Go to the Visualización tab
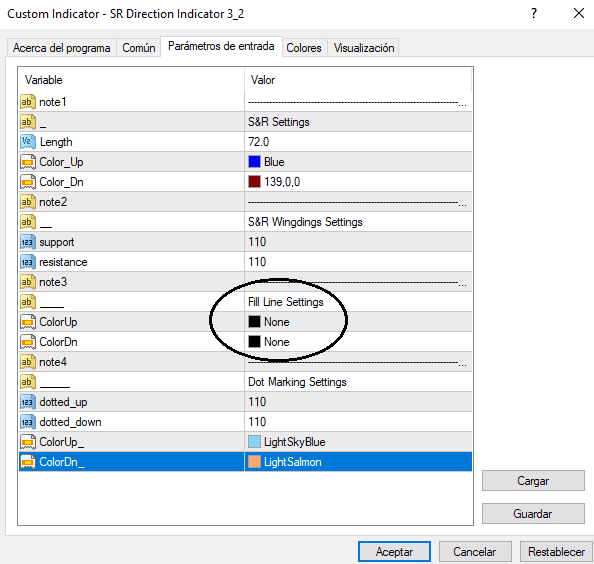The height and width of the screenshot is (564, 594). pyautogui.click(x=364, y=48)
